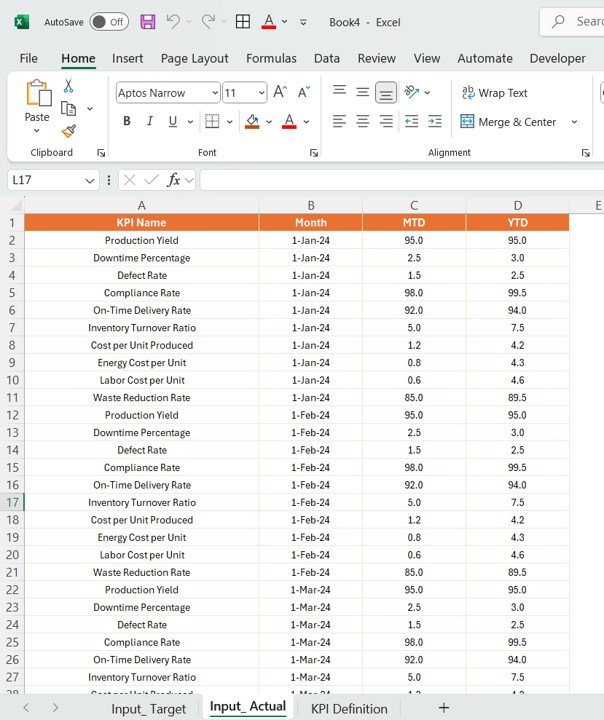Toggle Underline formatting
Image resolution: width=604 pixels, height=720 pixels.
(x=173, y=121)
